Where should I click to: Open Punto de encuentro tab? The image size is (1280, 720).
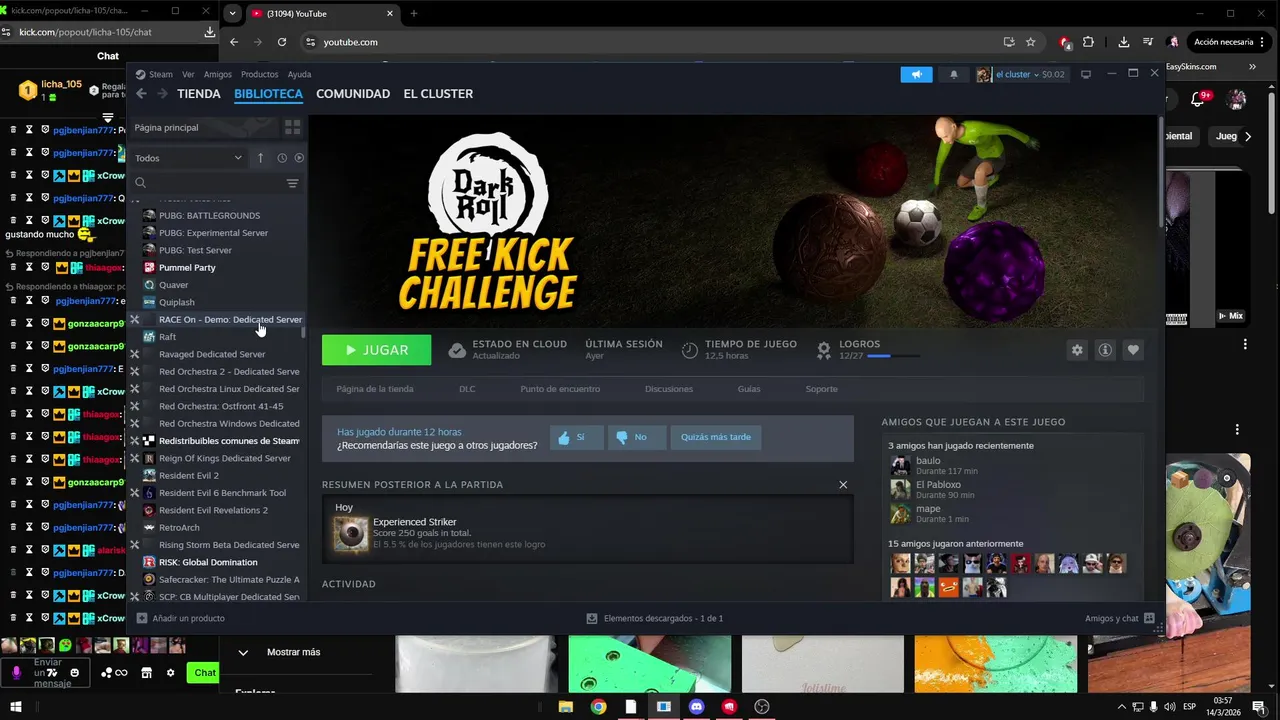[x=560, y=389]
